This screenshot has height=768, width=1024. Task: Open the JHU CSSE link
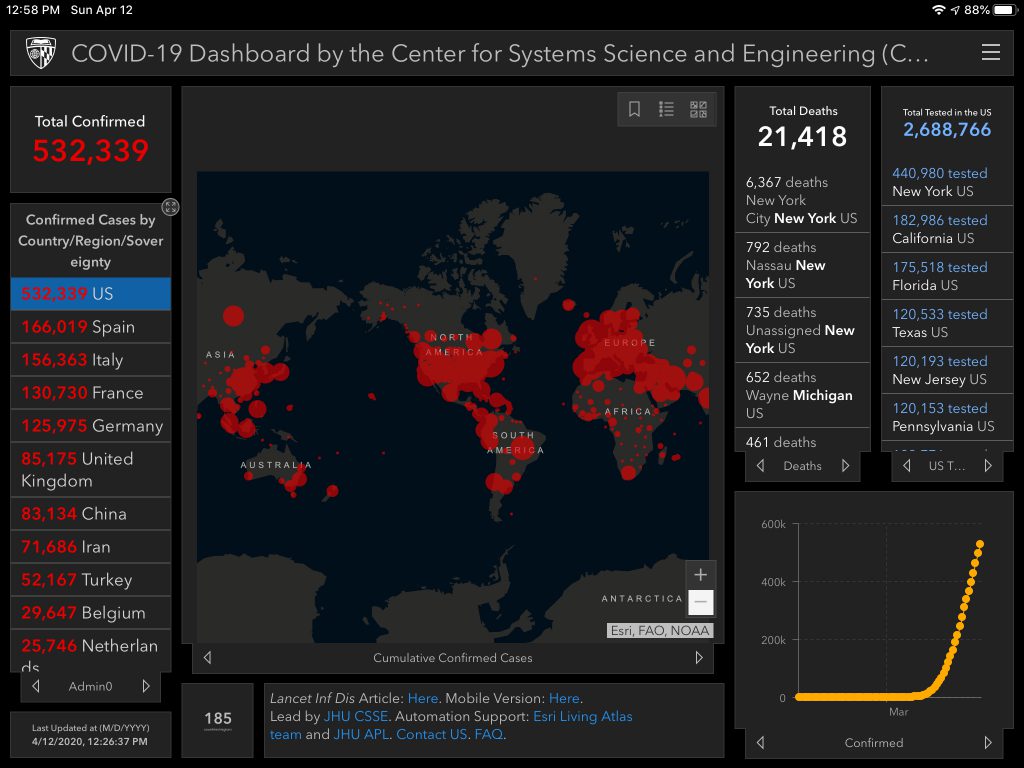click(x=357, y=717)
